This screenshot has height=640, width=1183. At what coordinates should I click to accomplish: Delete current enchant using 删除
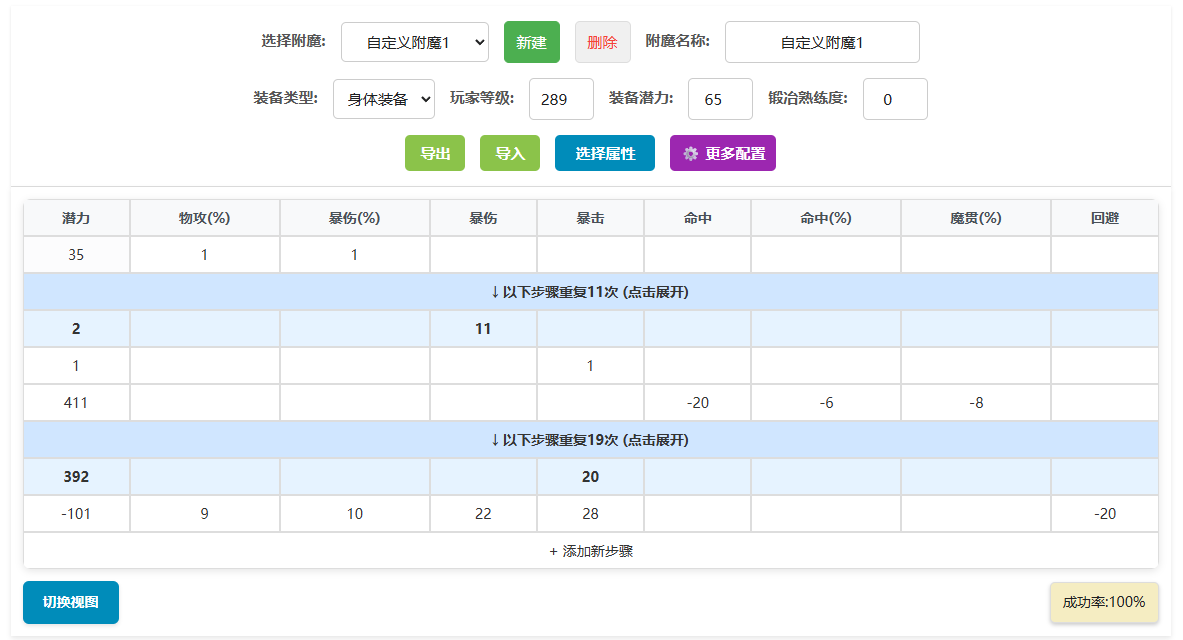point(603,42)
